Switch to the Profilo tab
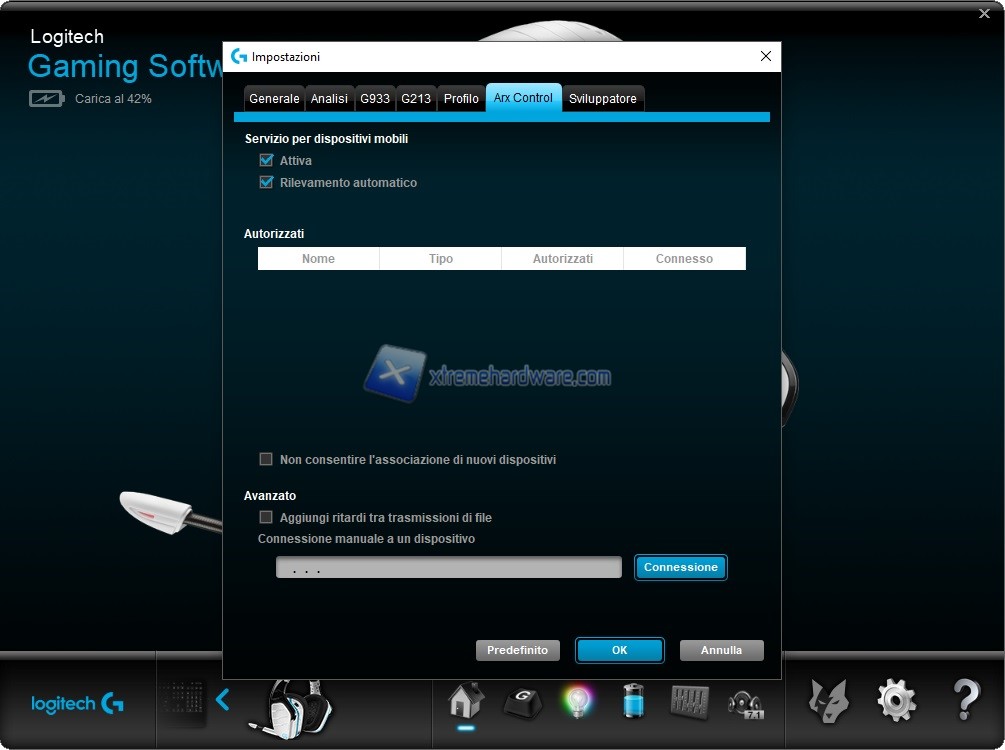The width and height of the screenshot is (1005, 750). pyautogui.click(x=461, y=99)
